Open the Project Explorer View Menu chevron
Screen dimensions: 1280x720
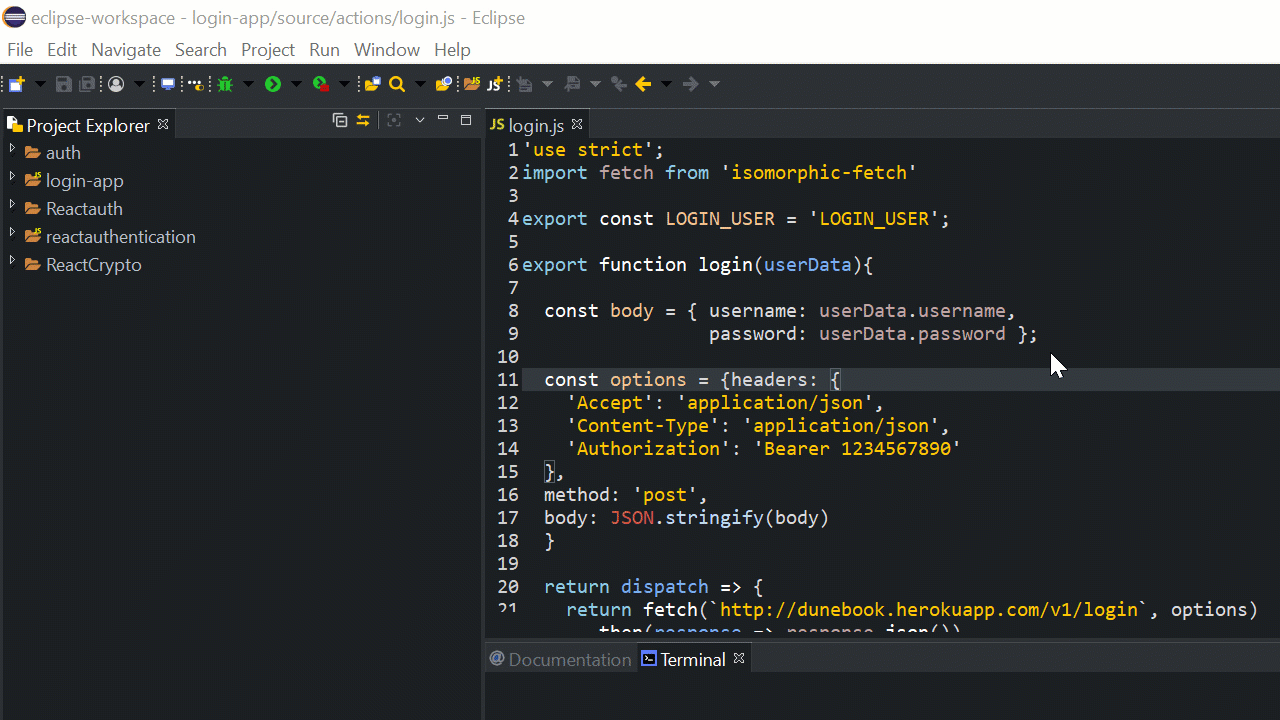tap(420, 120)
